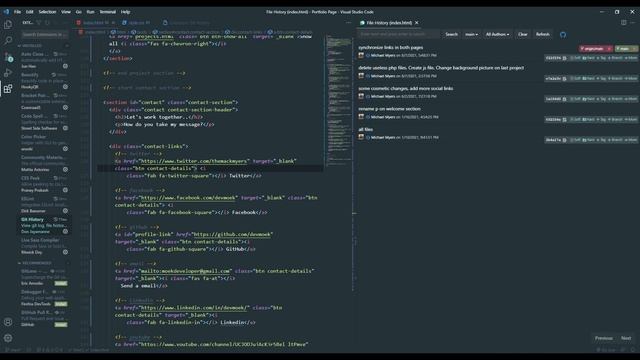
Task: Copy the 'delete useless php files' commit hash icon
Action: pos(565,78)
